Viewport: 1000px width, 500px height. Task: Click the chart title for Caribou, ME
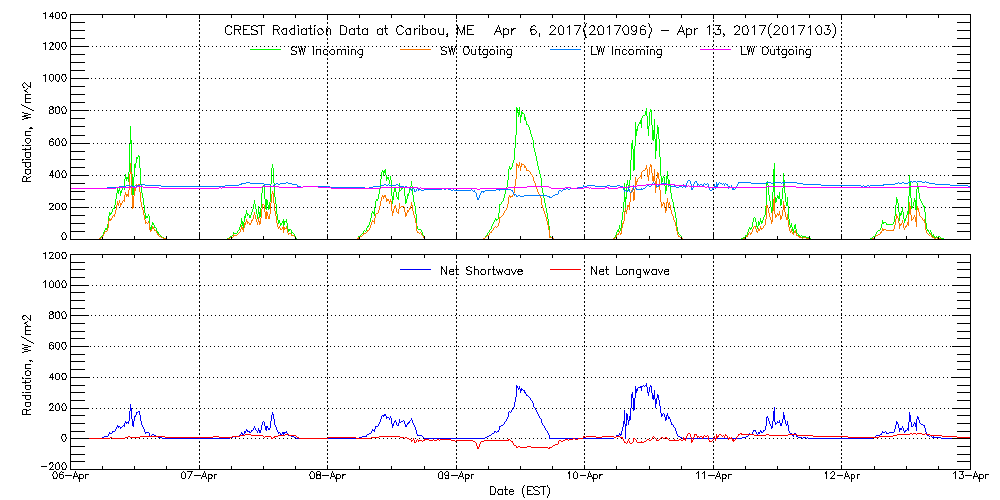(x=531, y=30)
